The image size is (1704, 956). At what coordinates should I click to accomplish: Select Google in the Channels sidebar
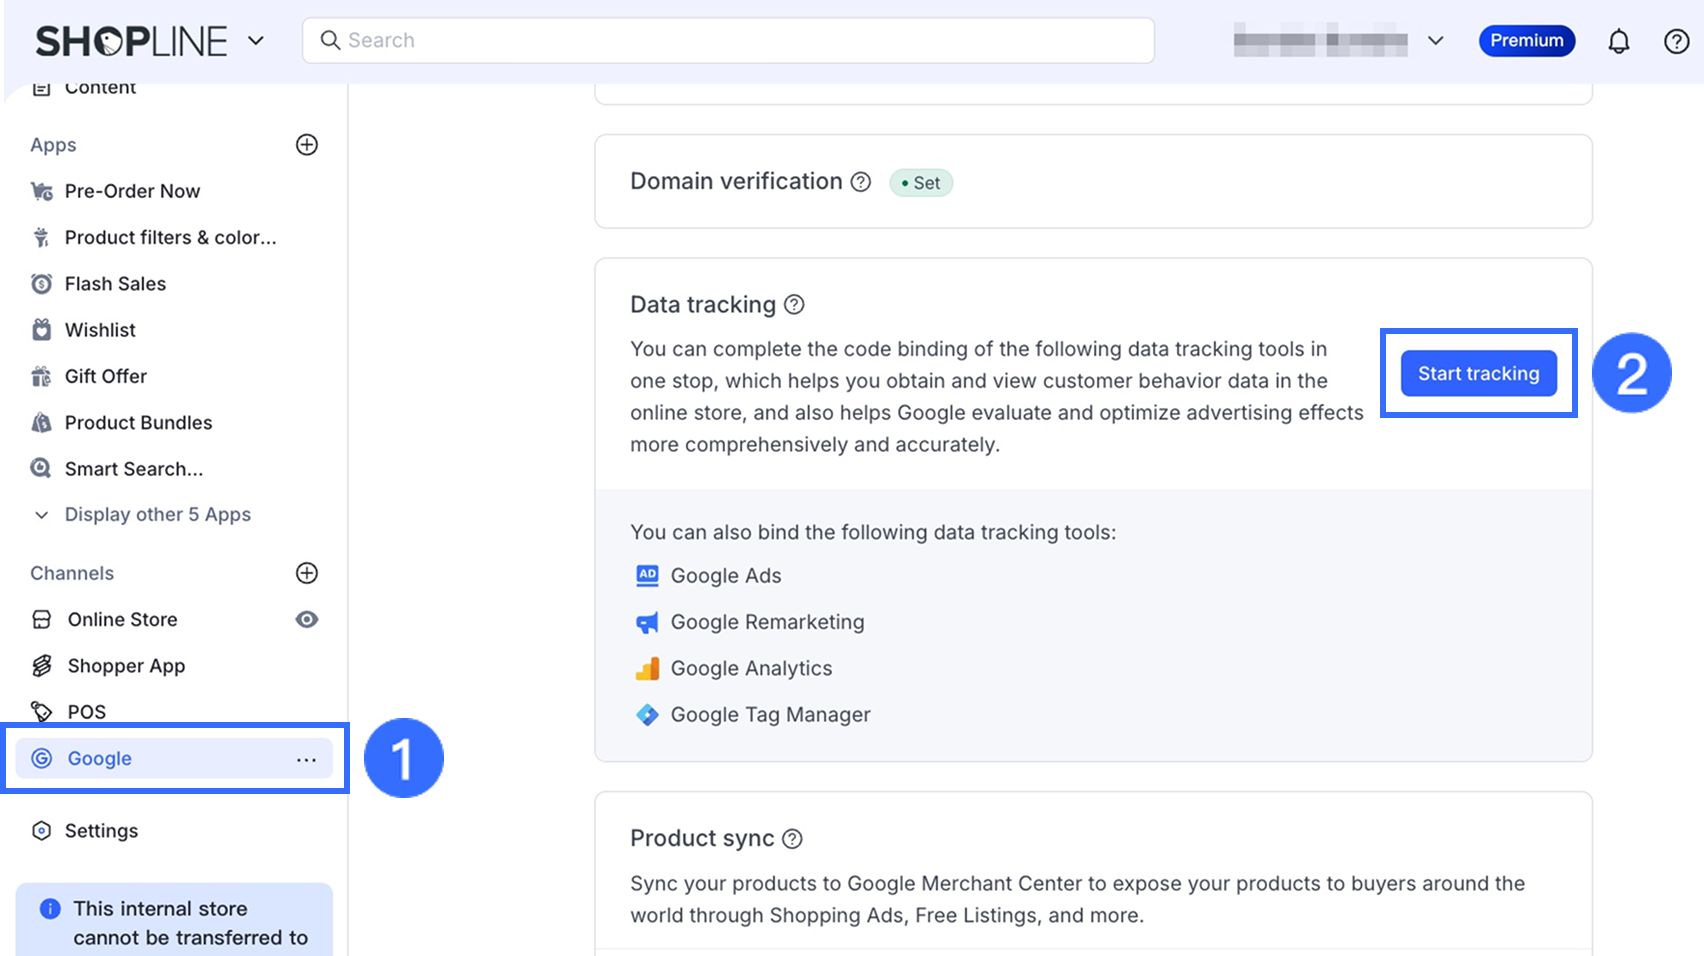click(100, 759)
